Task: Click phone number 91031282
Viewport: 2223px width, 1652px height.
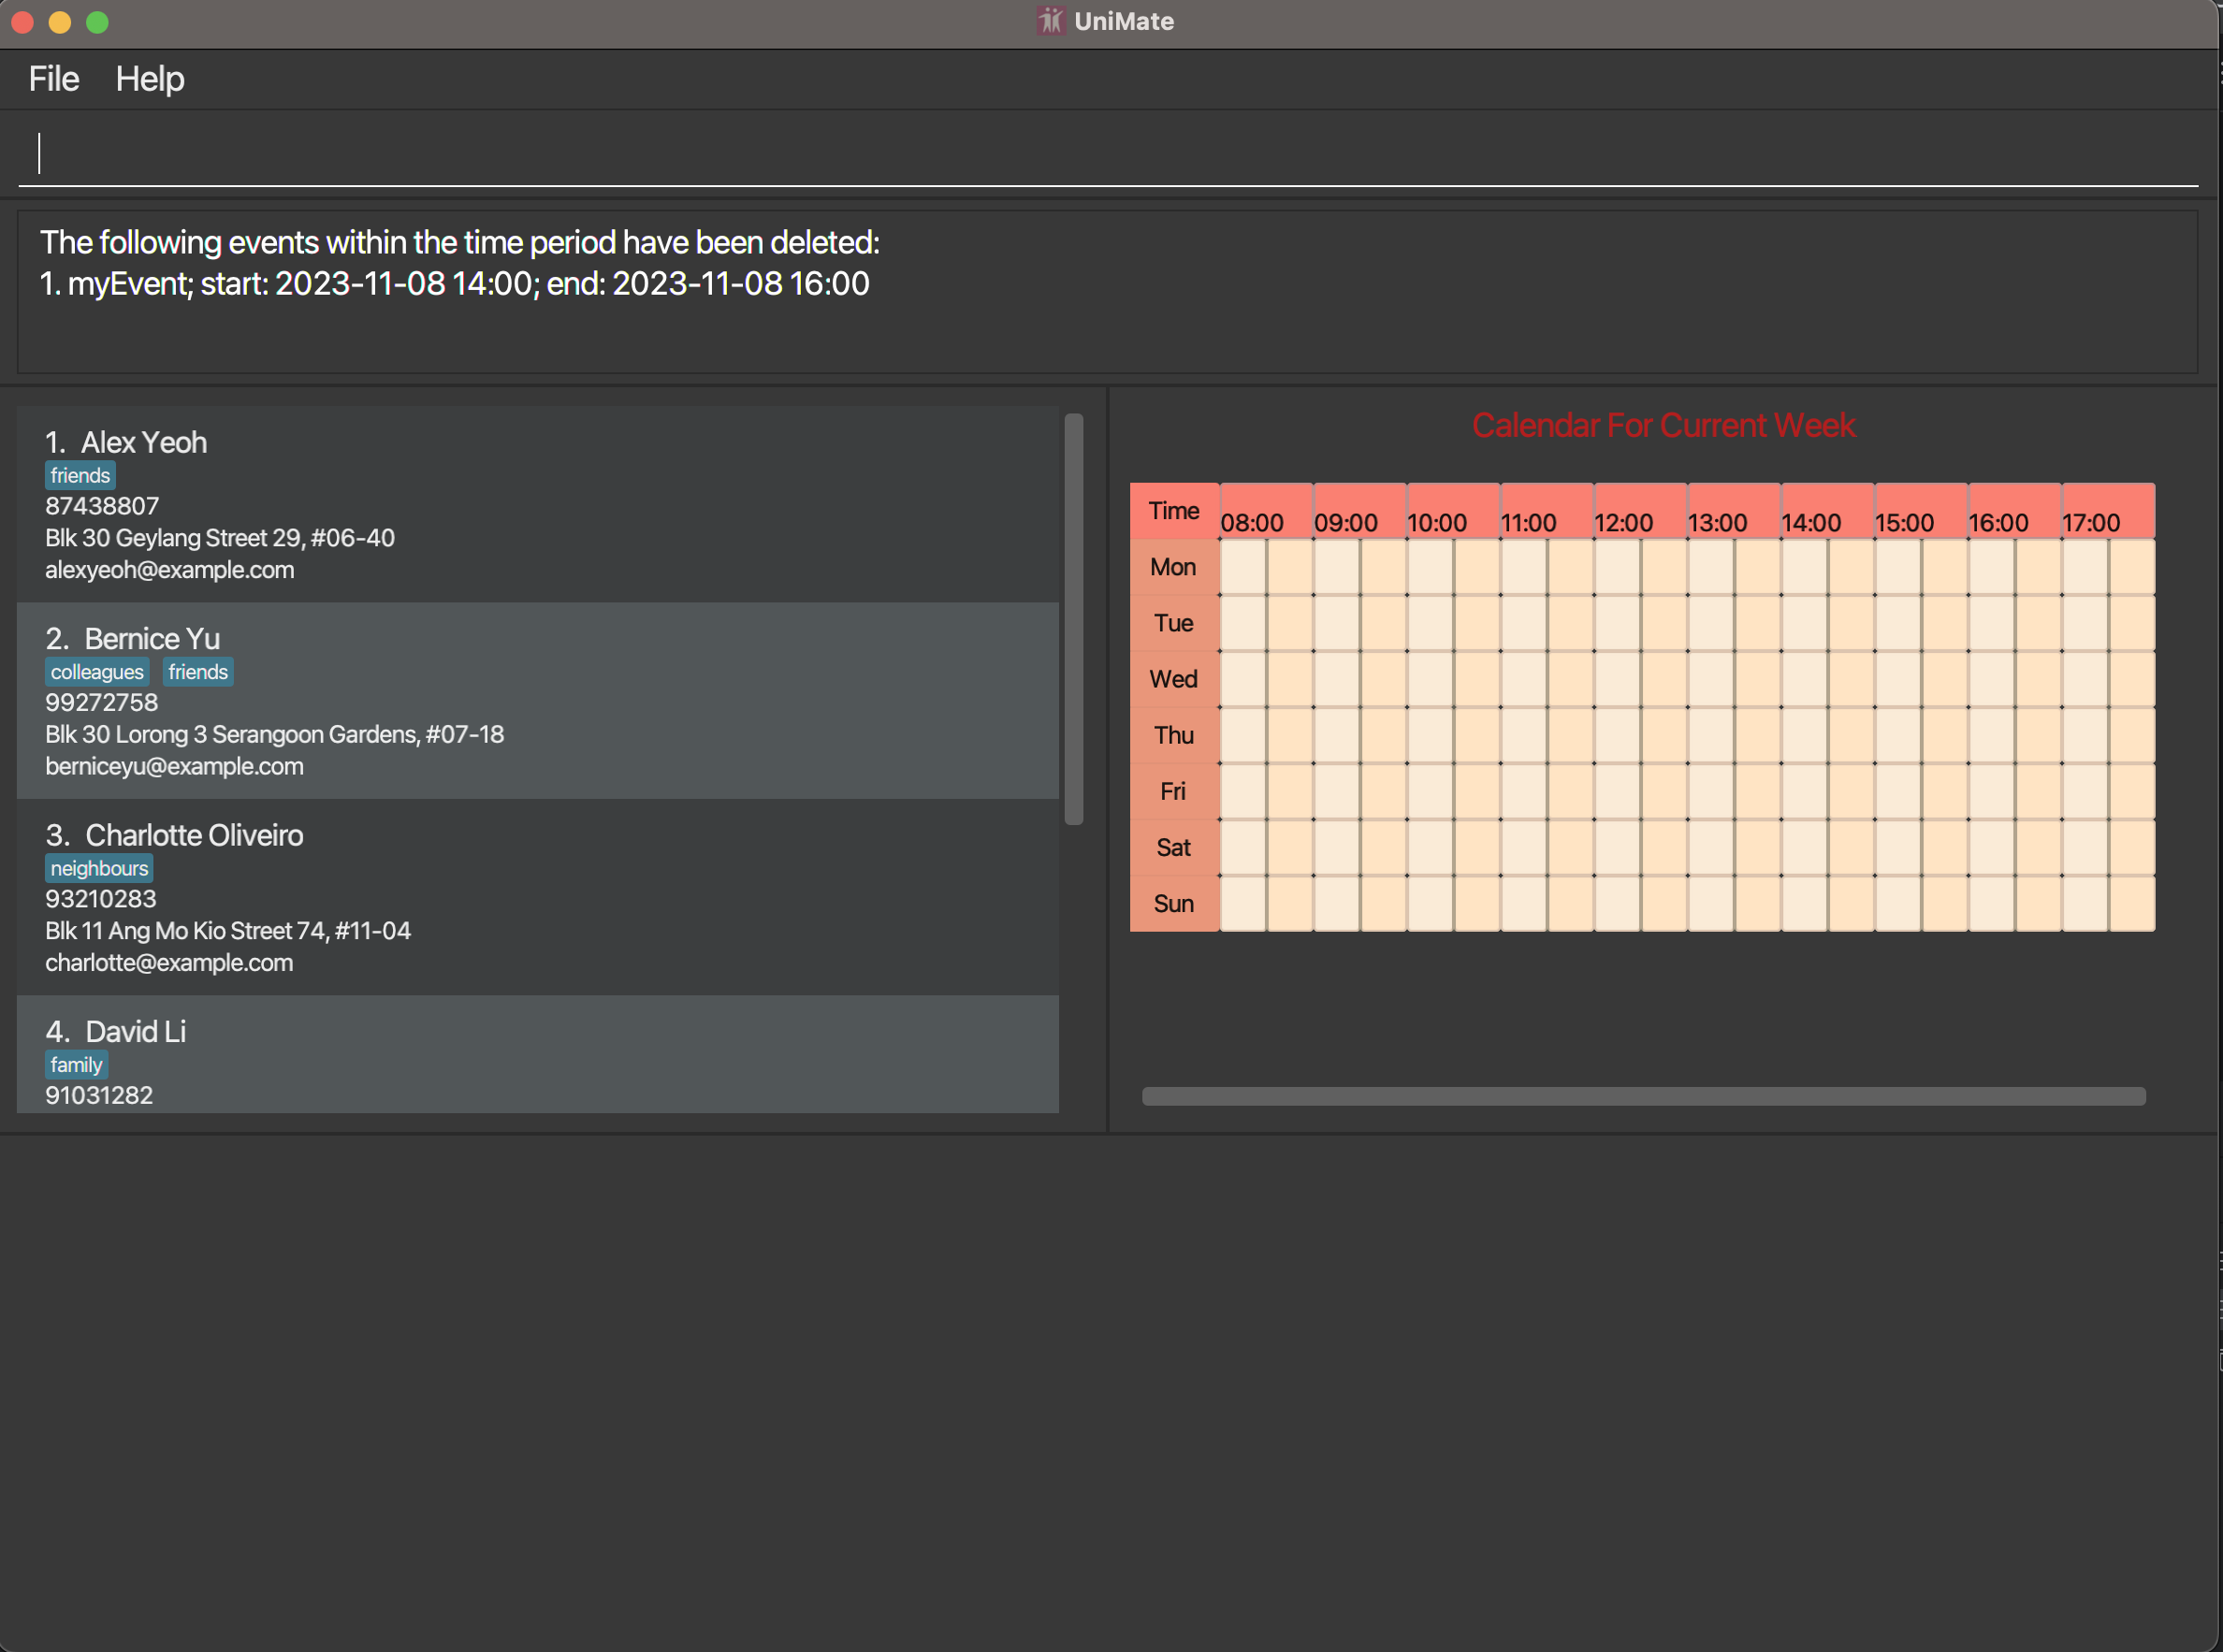Action: point(100,1096)
